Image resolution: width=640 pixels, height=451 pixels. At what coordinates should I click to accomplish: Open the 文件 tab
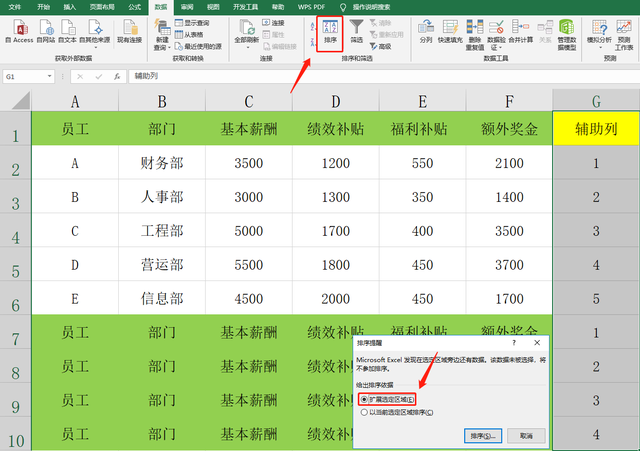click(x=15, y=7)
